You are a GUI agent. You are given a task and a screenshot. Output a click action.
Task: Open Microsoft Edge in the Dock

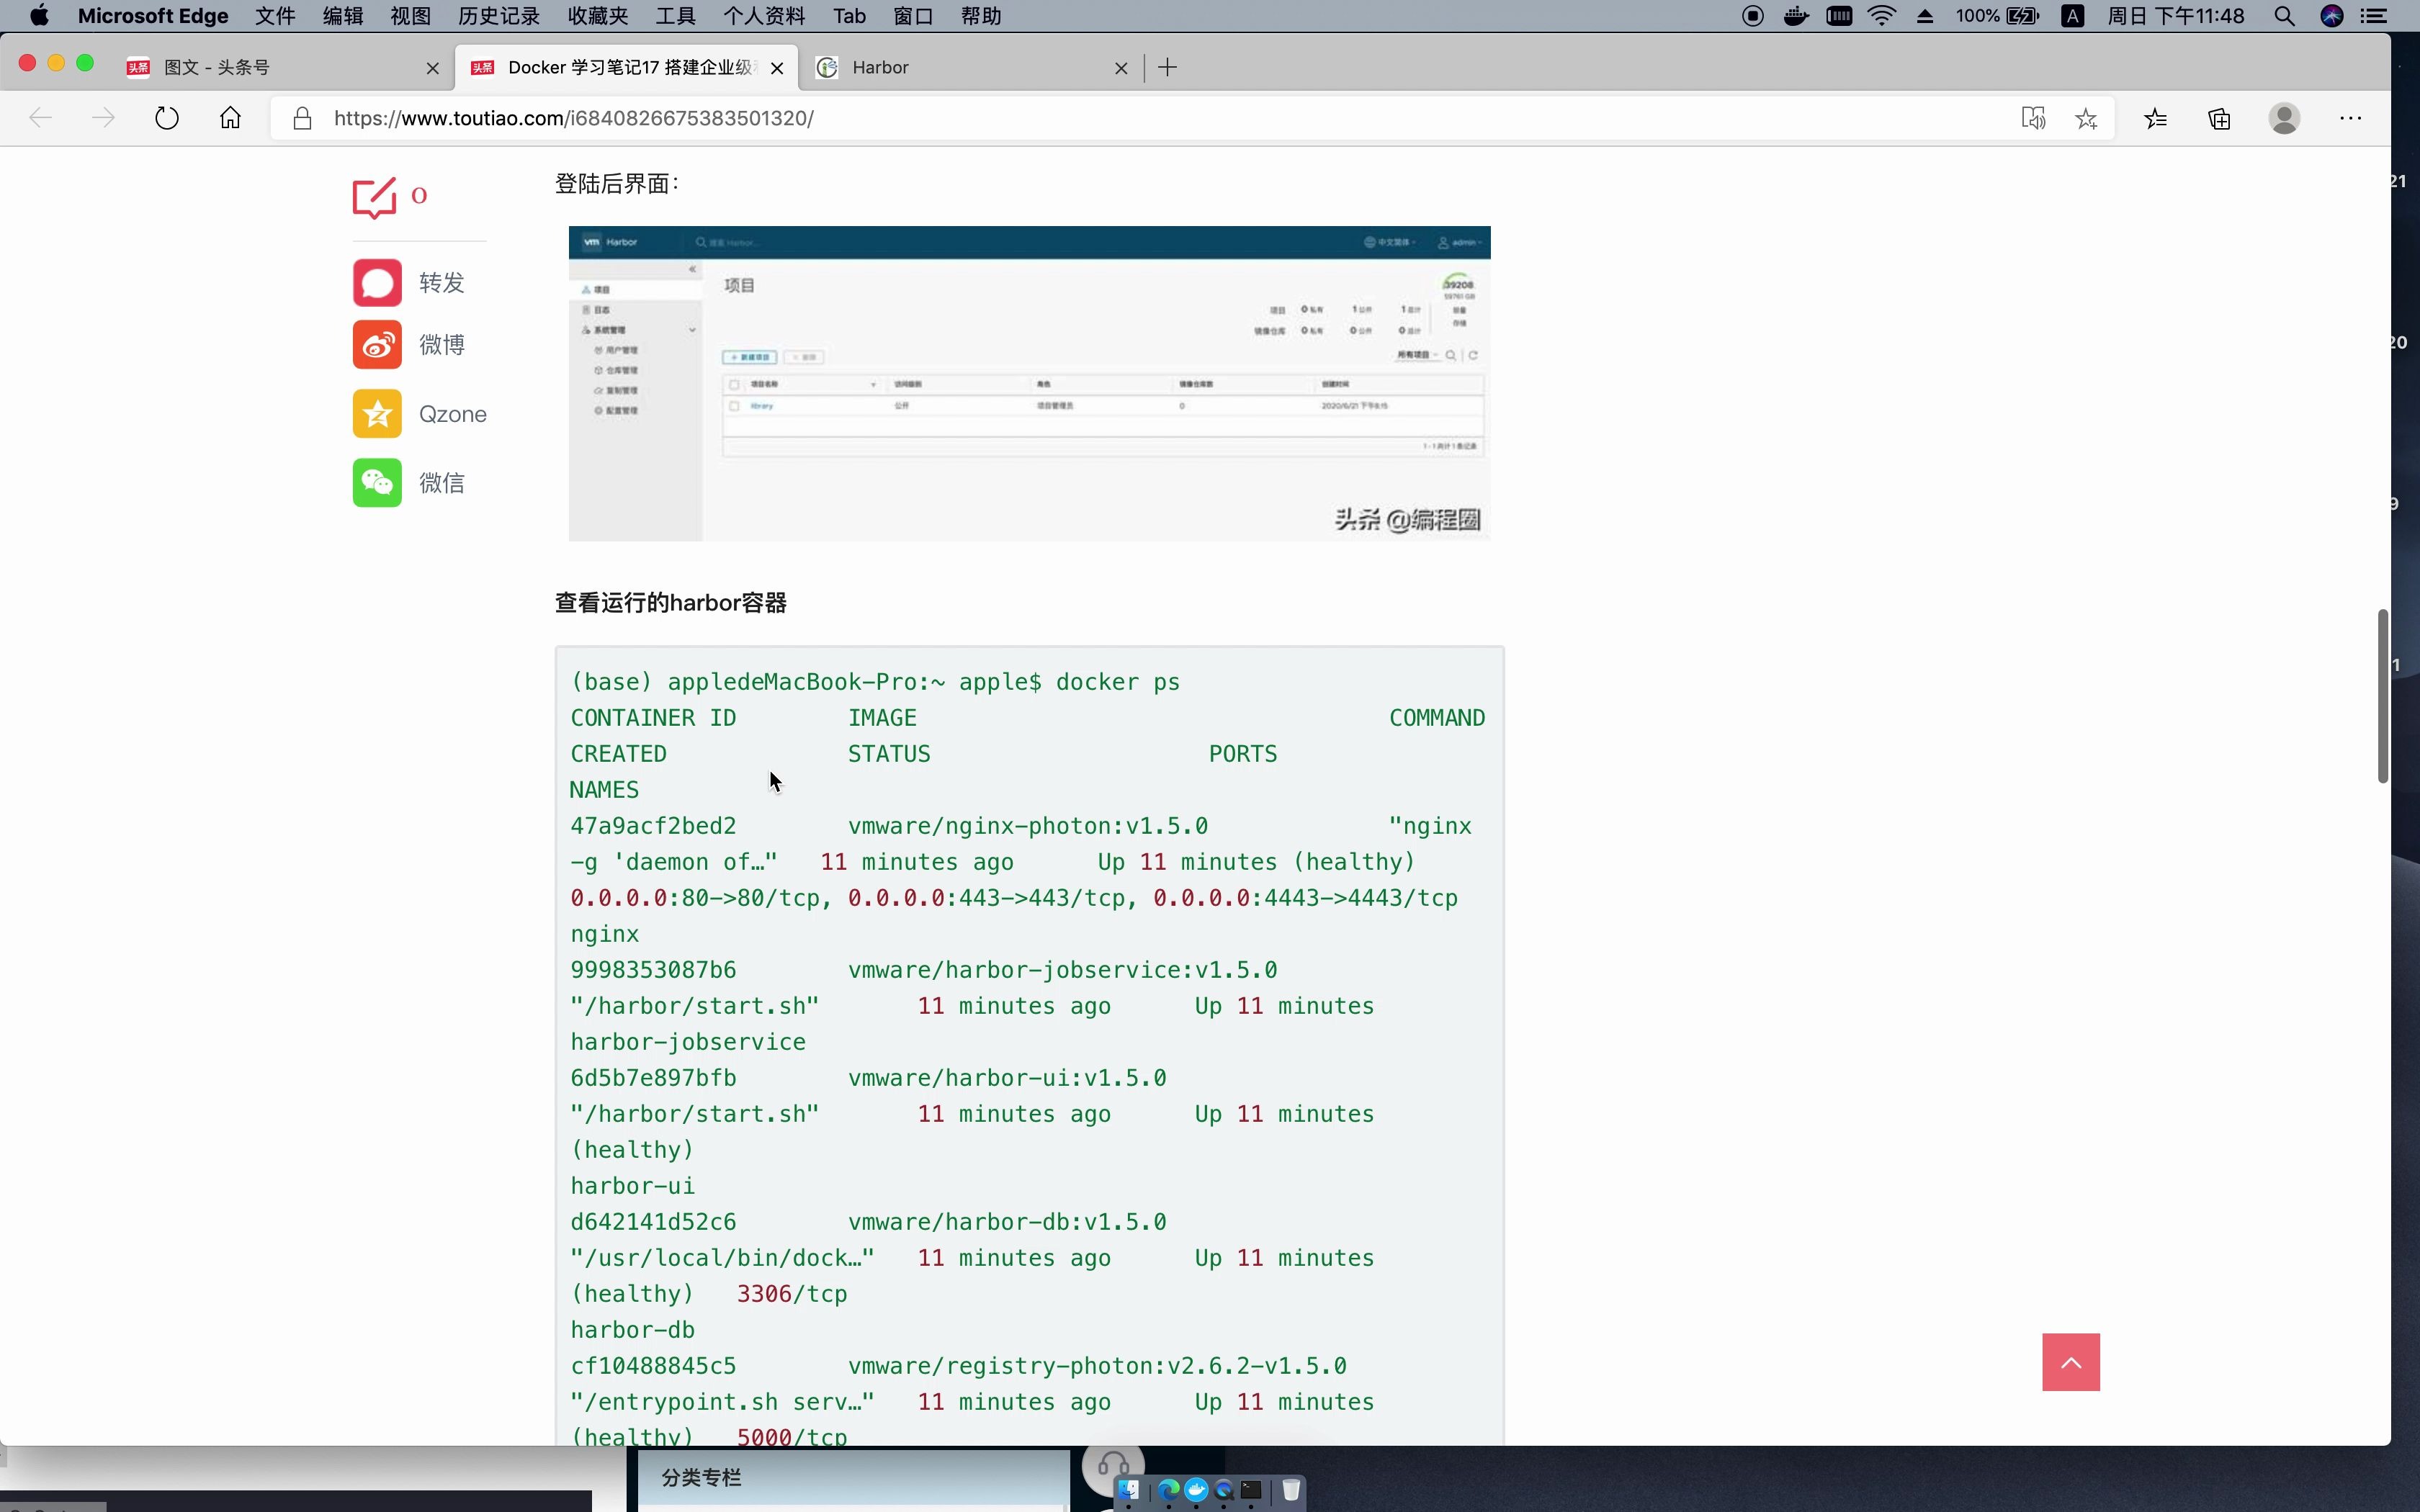tap(1169, 1490)
